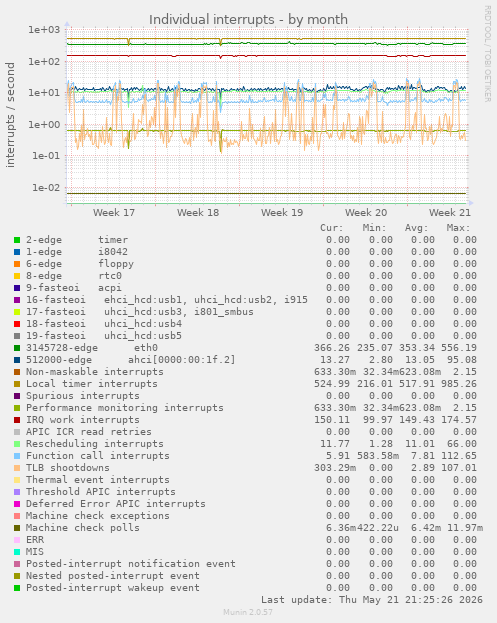The height and width of the screenshot is (623, 497).
Task: Click the green swatch beside 2-edge timer
Action: click(17, 240)
